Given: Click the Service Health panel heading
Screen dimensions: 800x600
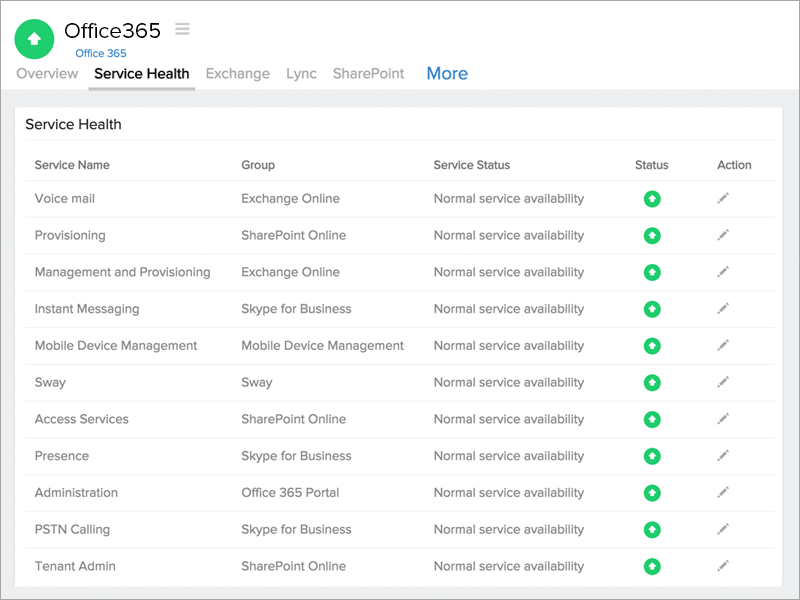Looking at the screenshot, I should click(73, 124).
